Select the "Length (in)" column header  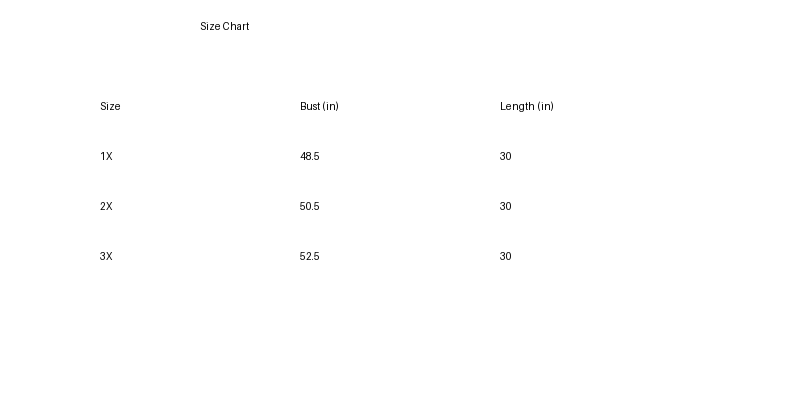526,107
